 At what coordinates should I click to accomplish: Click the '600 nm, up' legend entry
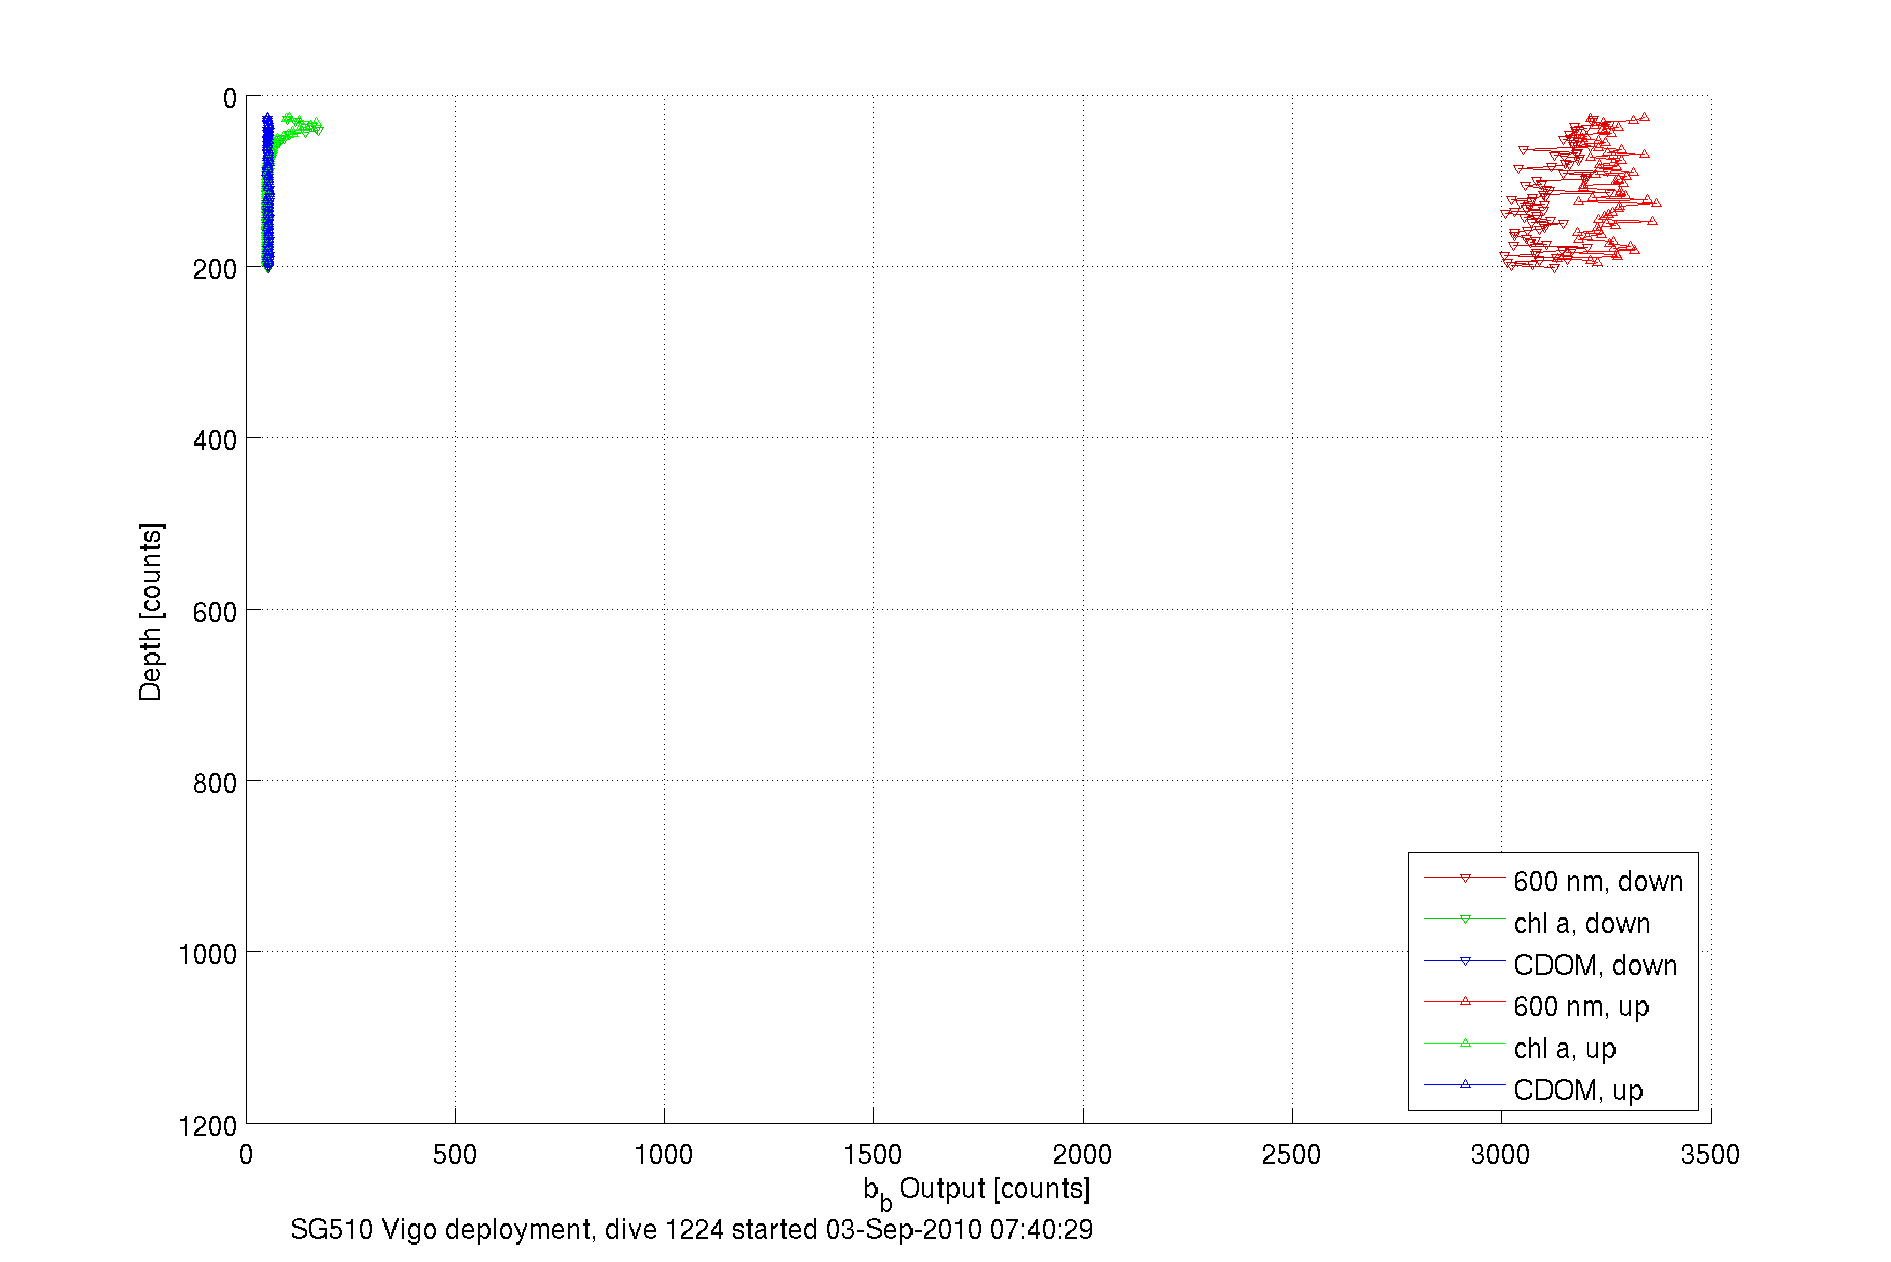point(1538,1006)
